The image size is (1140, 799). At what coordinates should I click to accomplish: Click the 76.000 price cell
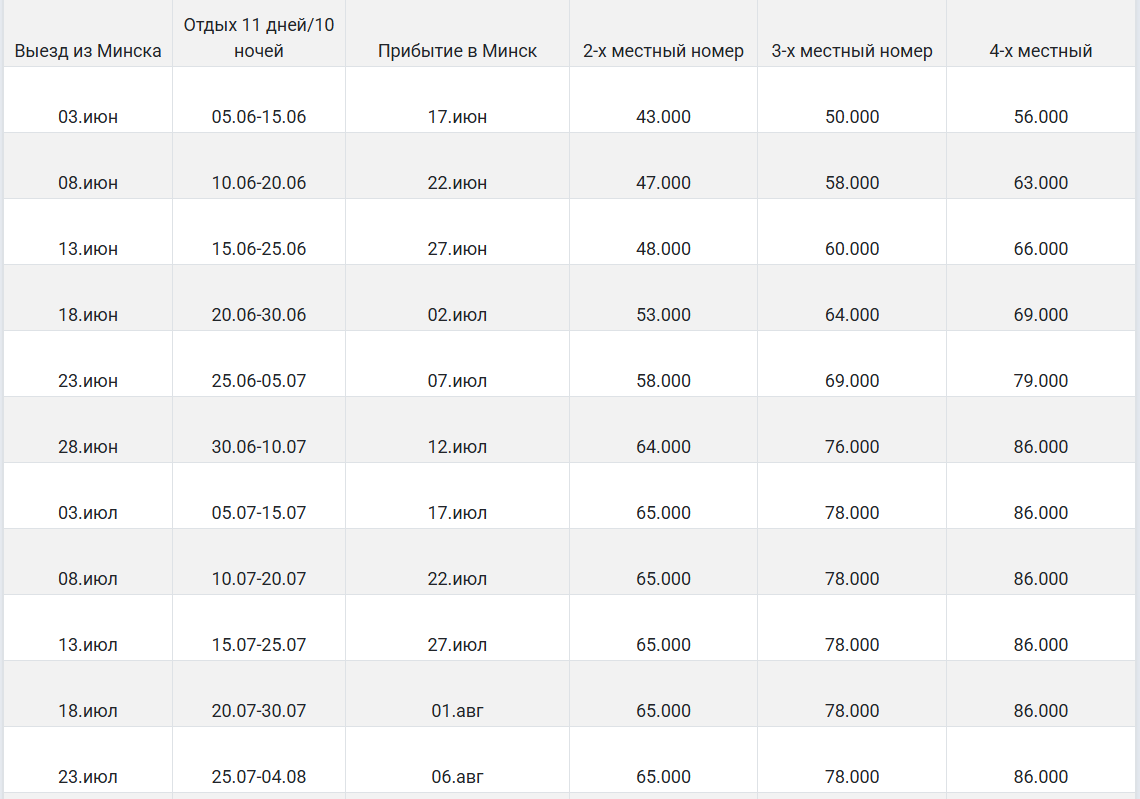coord(851,447)
